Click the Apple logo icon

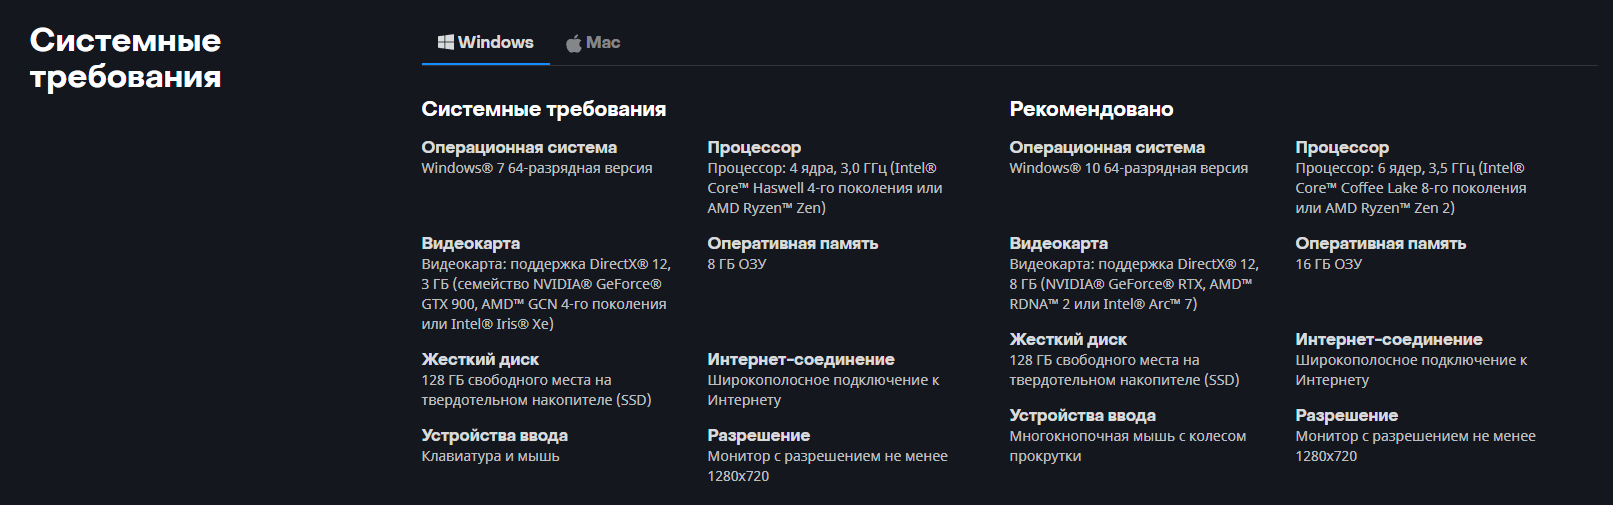pos(574,43)
